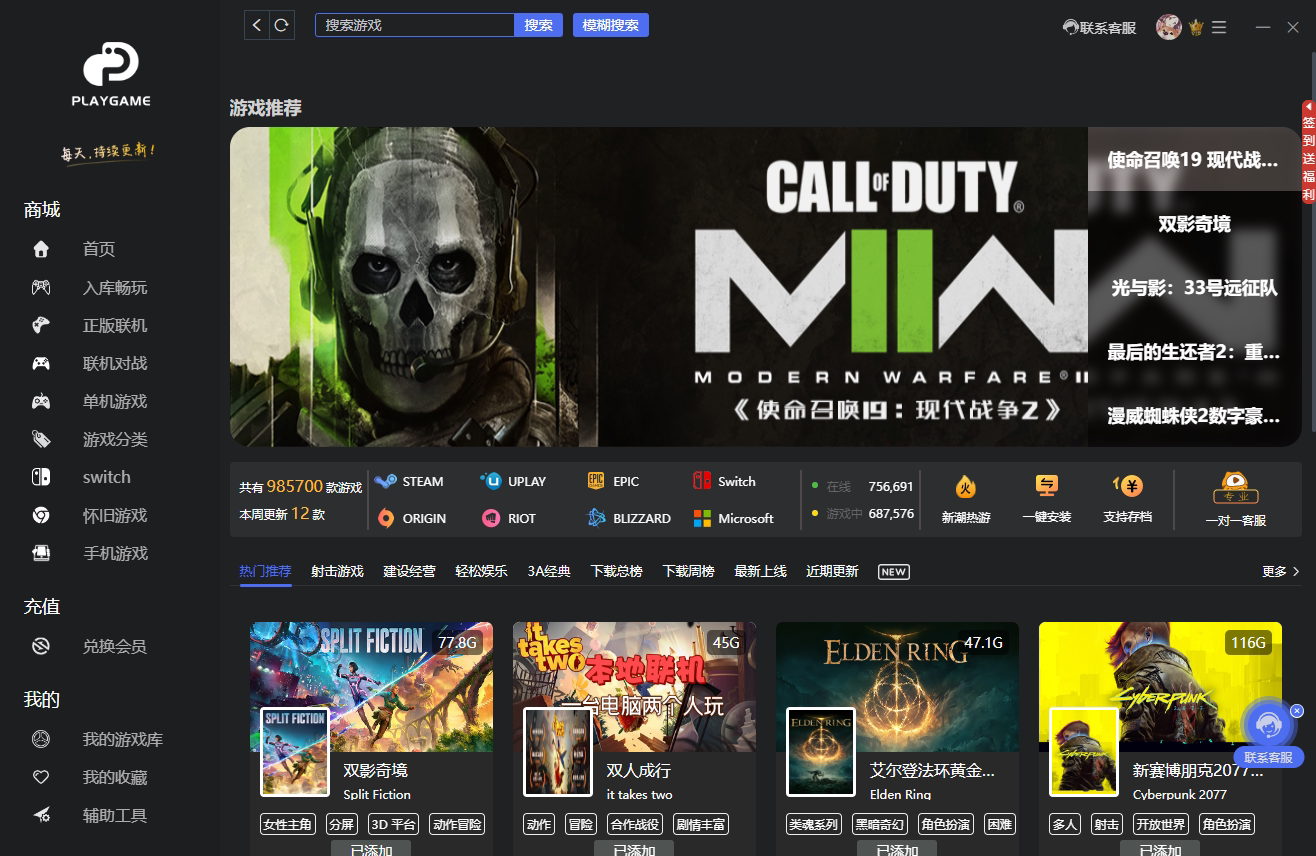Open the user avatar in title bar
Screen dimensions: 1316x856
1169,27
